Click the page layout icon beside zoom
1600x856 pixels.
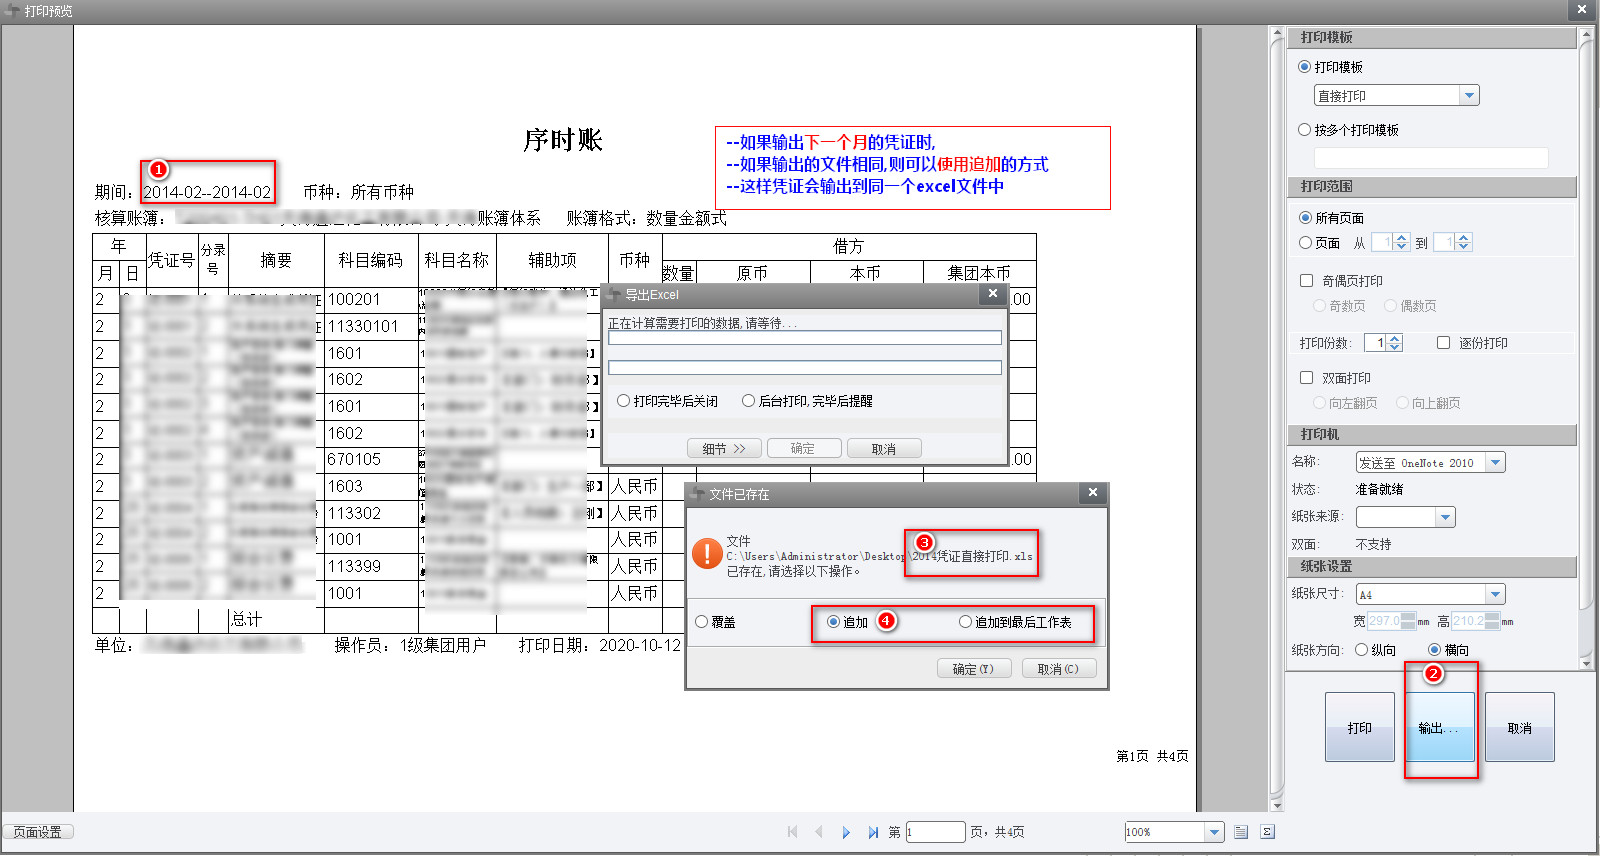tap(1241, 832)
